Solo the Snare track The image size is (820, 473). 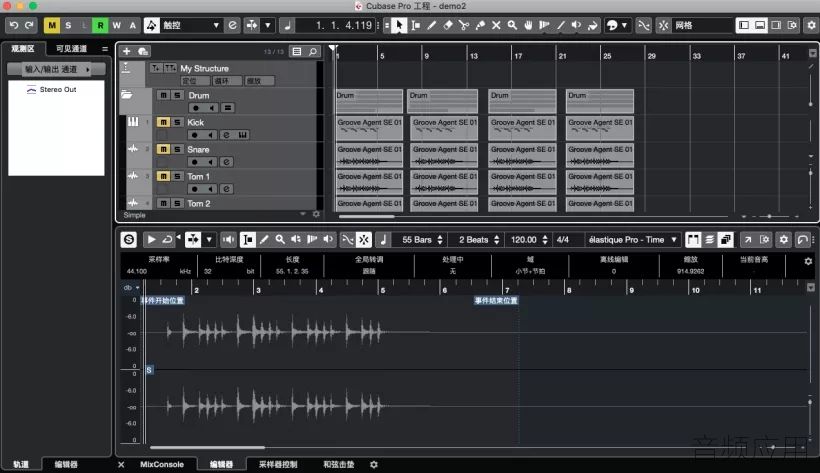pos(177,149)
